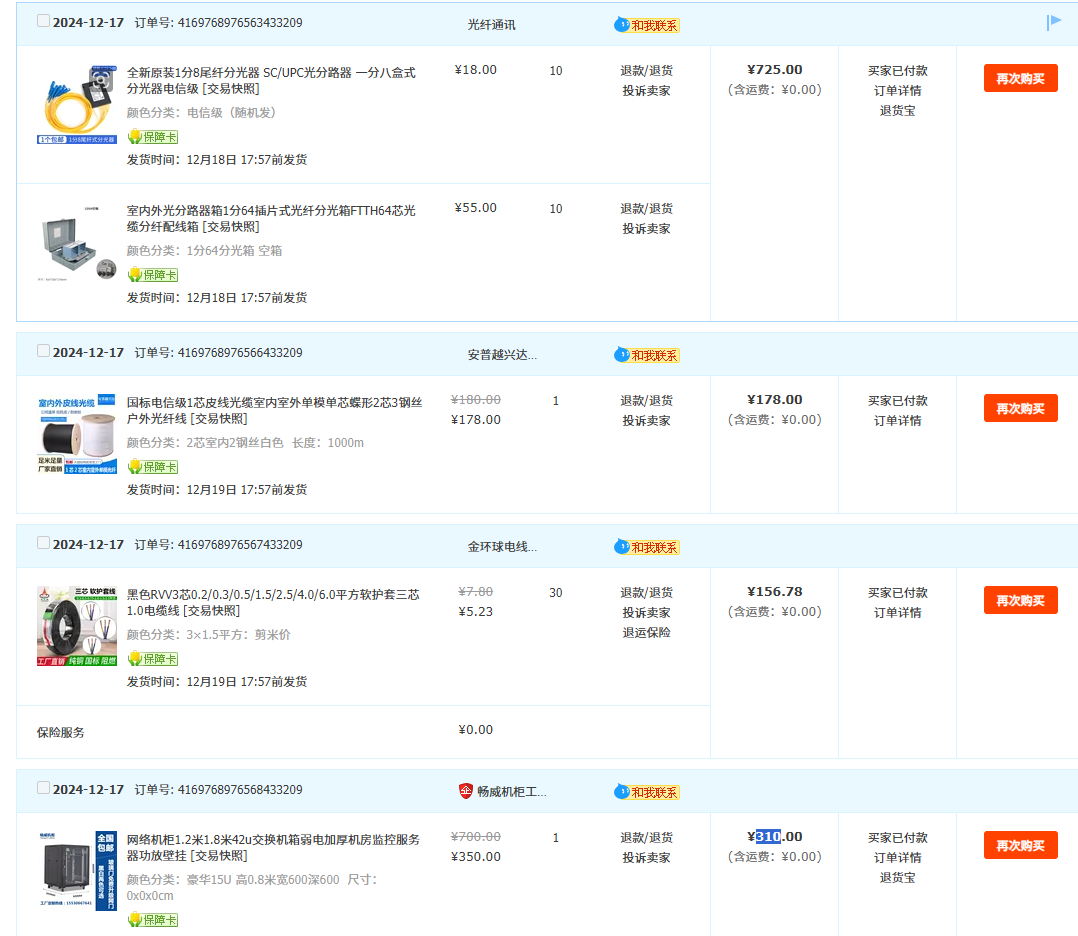Toggle the checkbox for order 4169768976568433209
1078x936 pixels.
pos(43,788)
